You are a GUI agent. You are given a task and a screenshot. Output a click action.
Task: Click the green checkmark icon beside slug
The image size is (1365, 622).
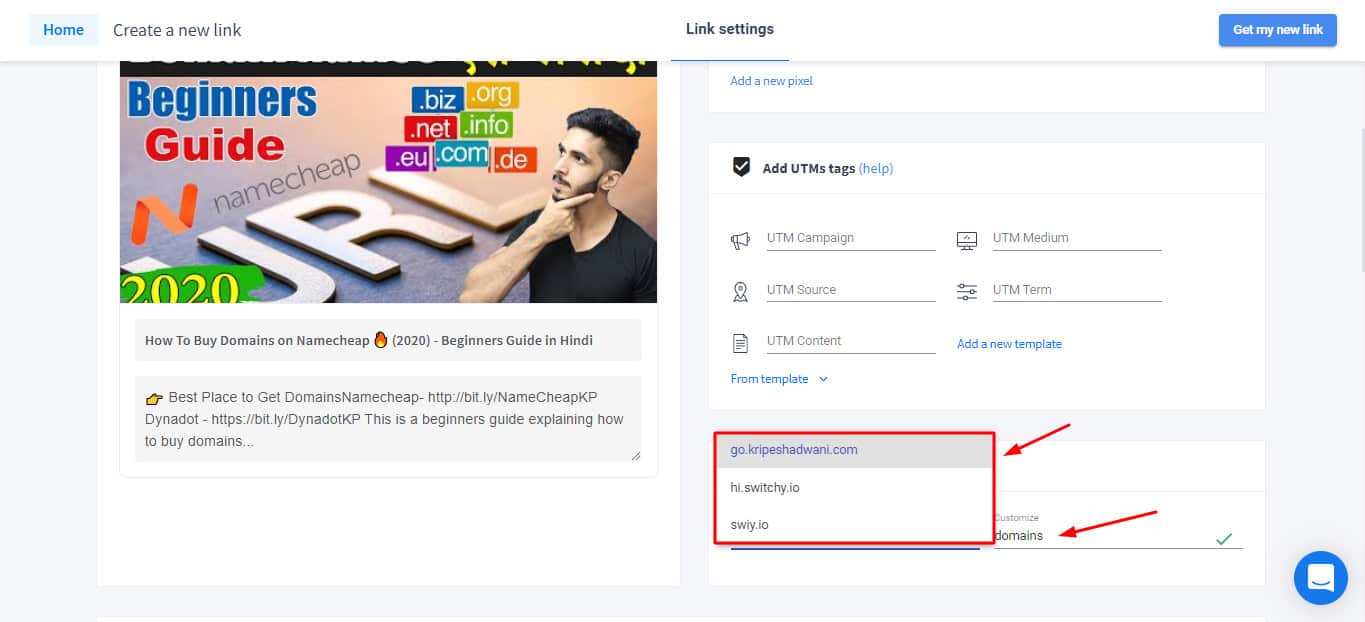click(1223, 539)
